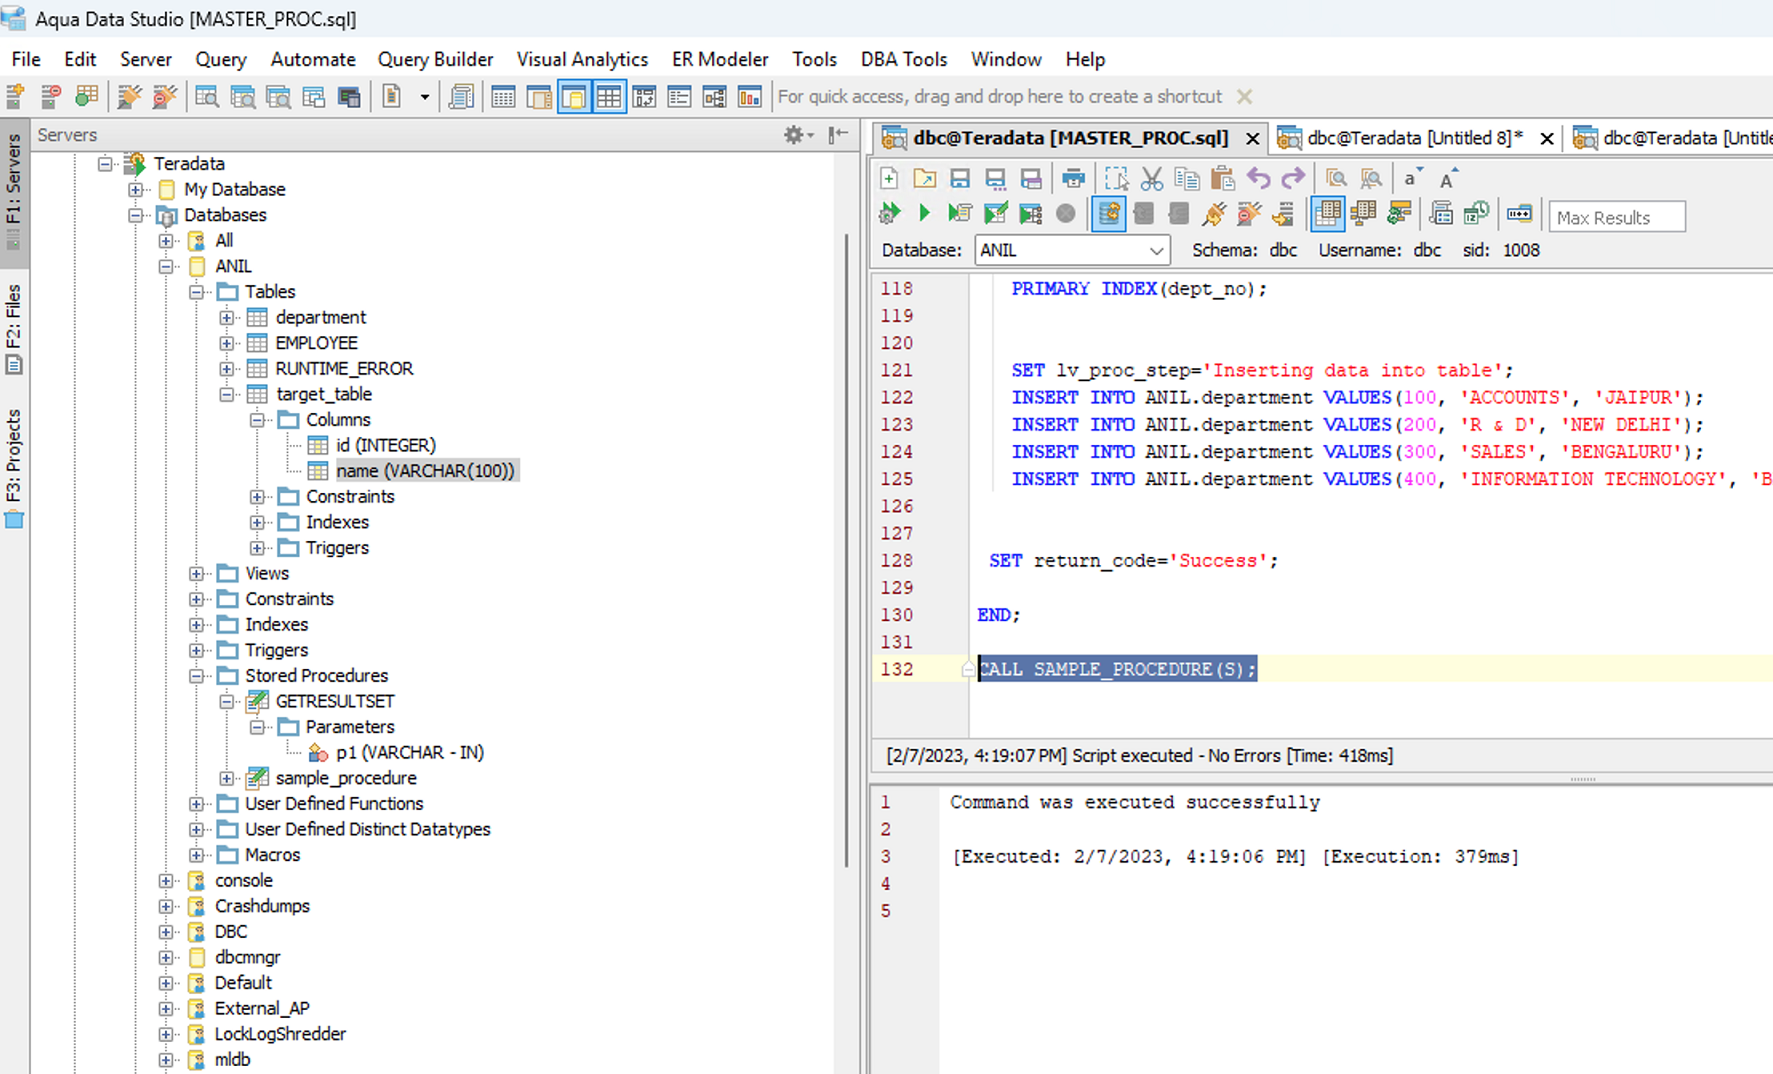
Task: Click the Redo arrow icon
Action: [x=1293, y=179]
